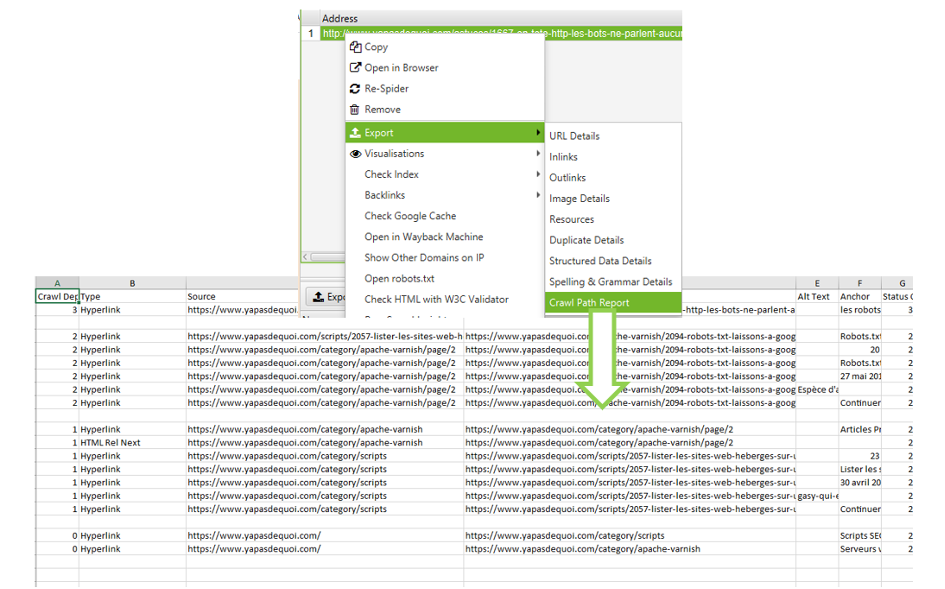
Task: Open in Wayback Machine menu entry
Action: pyautogui.click(x=423, y=237)
